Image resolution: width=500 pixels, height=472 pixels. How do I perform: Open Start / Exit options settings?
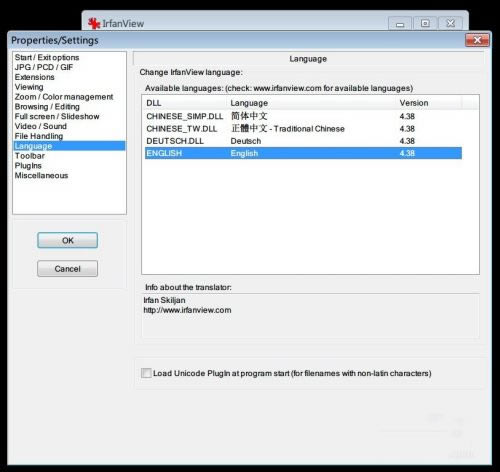click(47, 57)
